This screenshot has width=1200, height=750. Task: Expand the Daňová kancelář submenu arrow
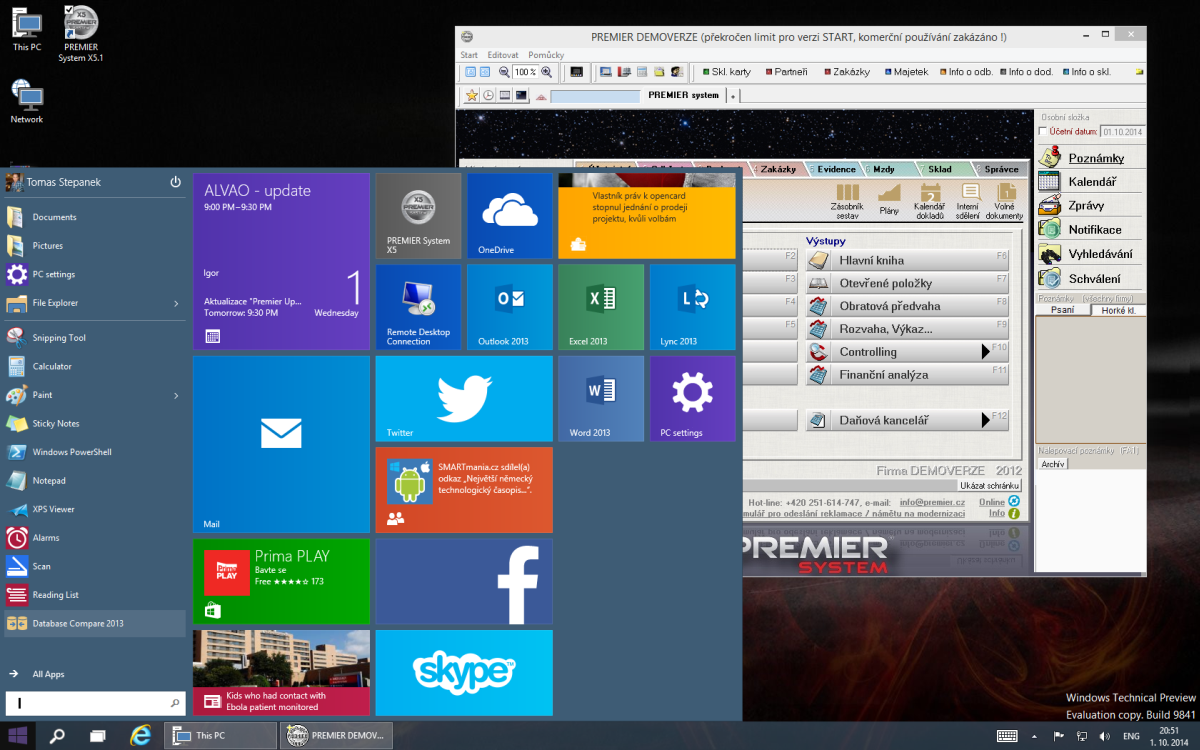pos(985,421)
